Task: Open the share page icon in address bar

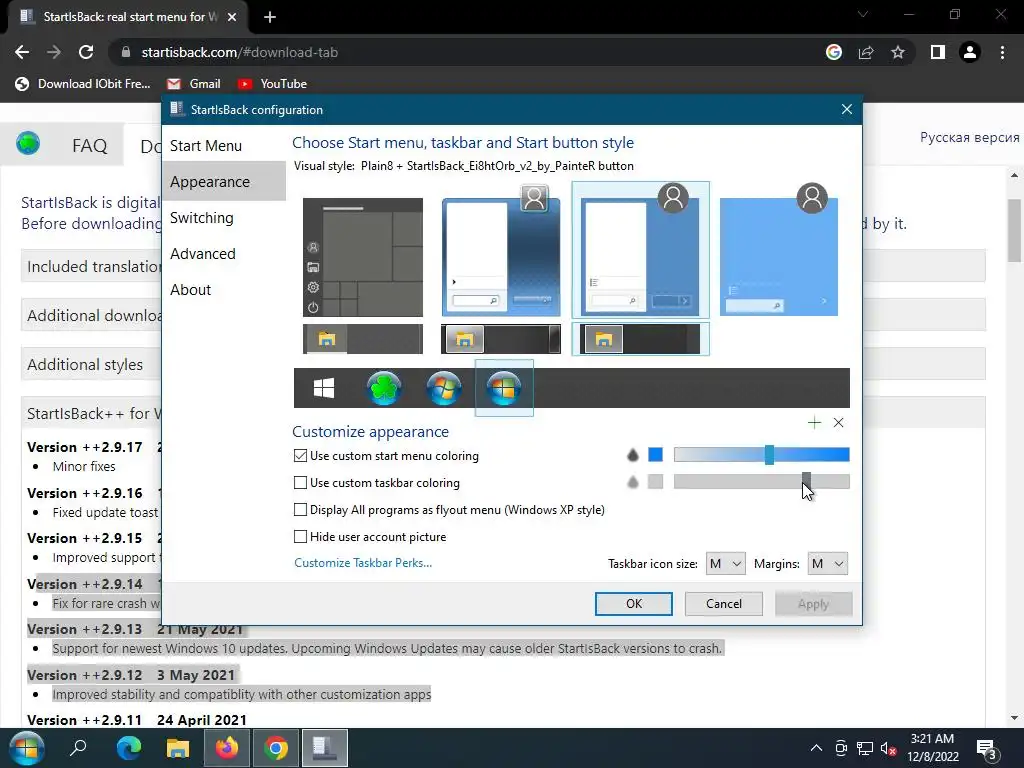Action: (866, 52)
